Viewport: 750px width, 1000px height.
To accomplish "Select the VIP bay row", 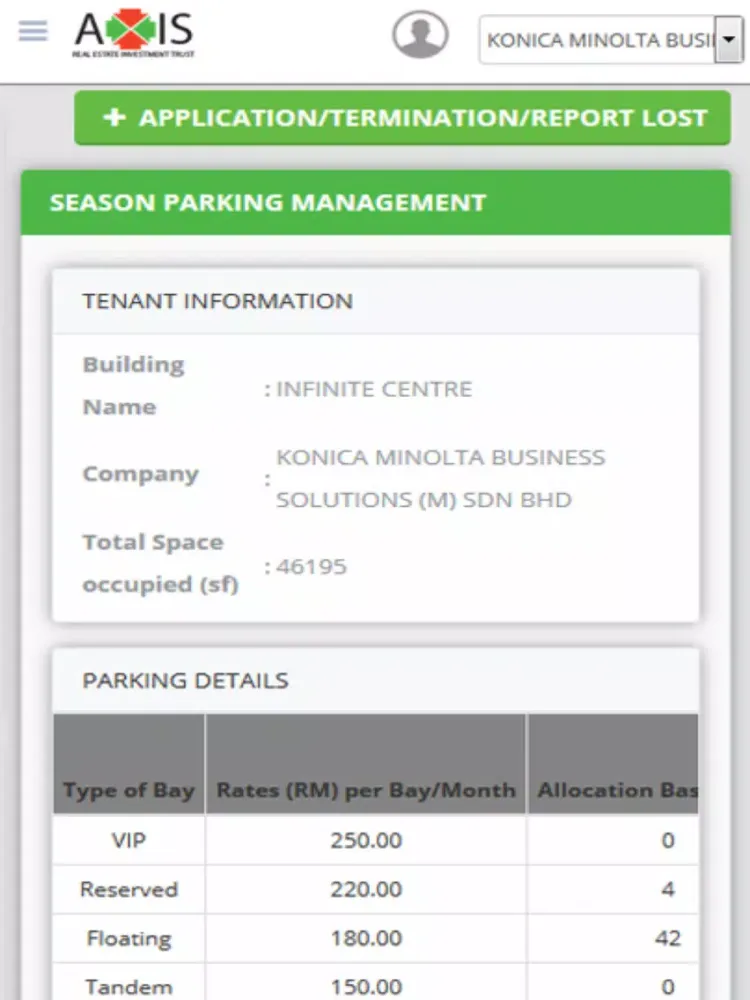I will click(376, 840).
